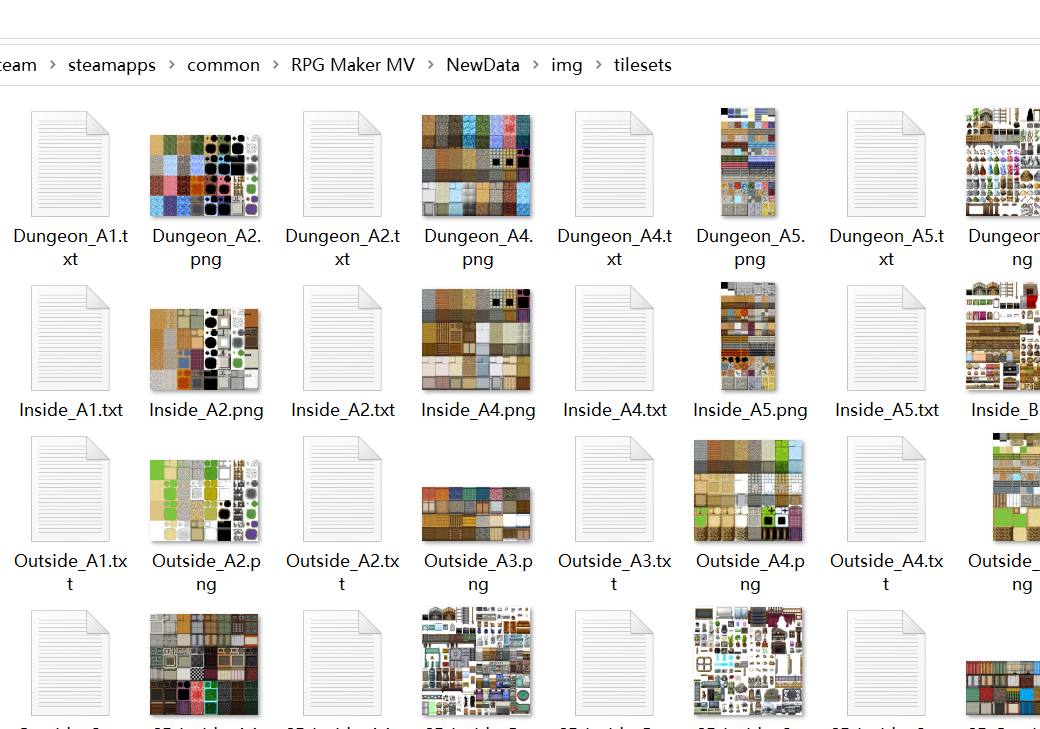Select the Dungeon_A2.txt document icon

click(342, 164)
